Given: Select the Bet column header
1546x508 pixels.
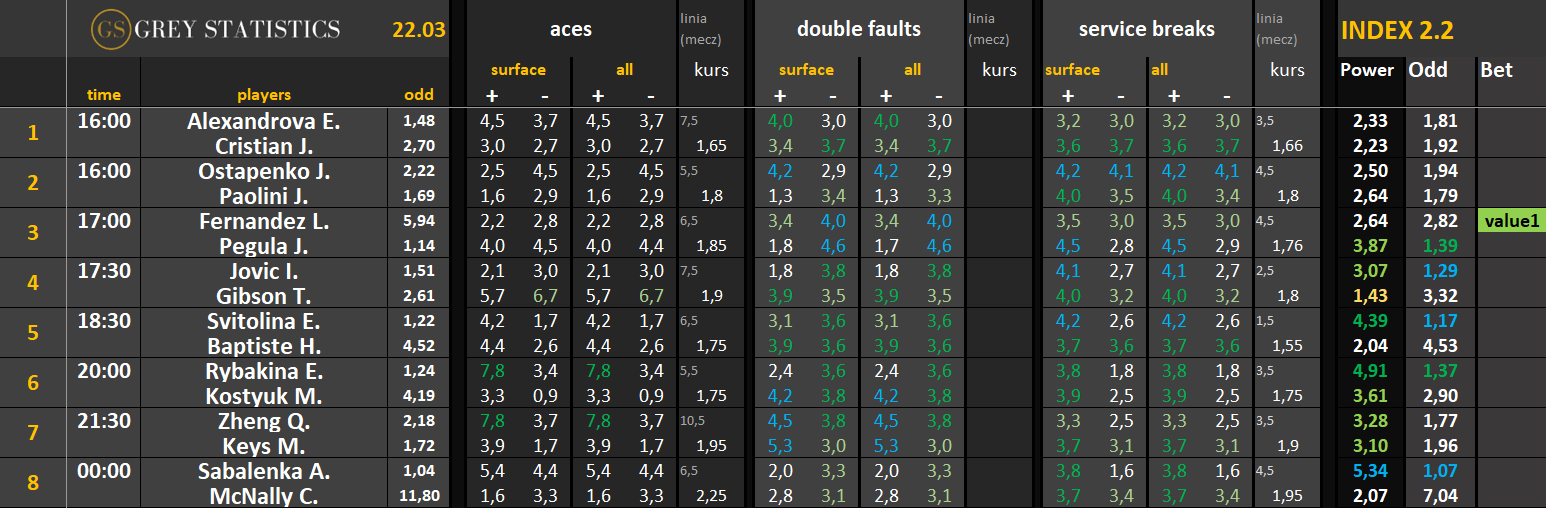Looking at the screenshot, I should tap(1496, 70).
